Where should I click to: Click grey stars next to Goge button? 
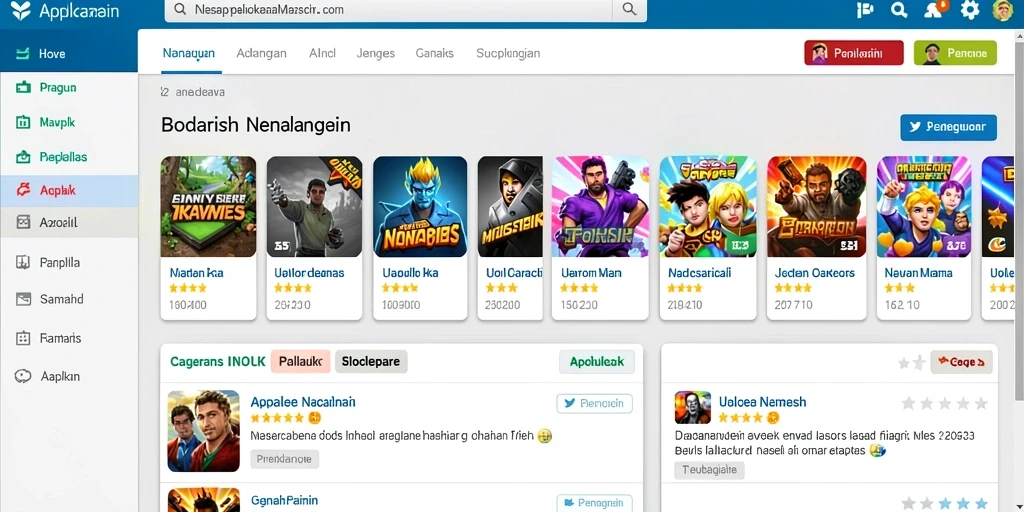click(x=912, y=362)
